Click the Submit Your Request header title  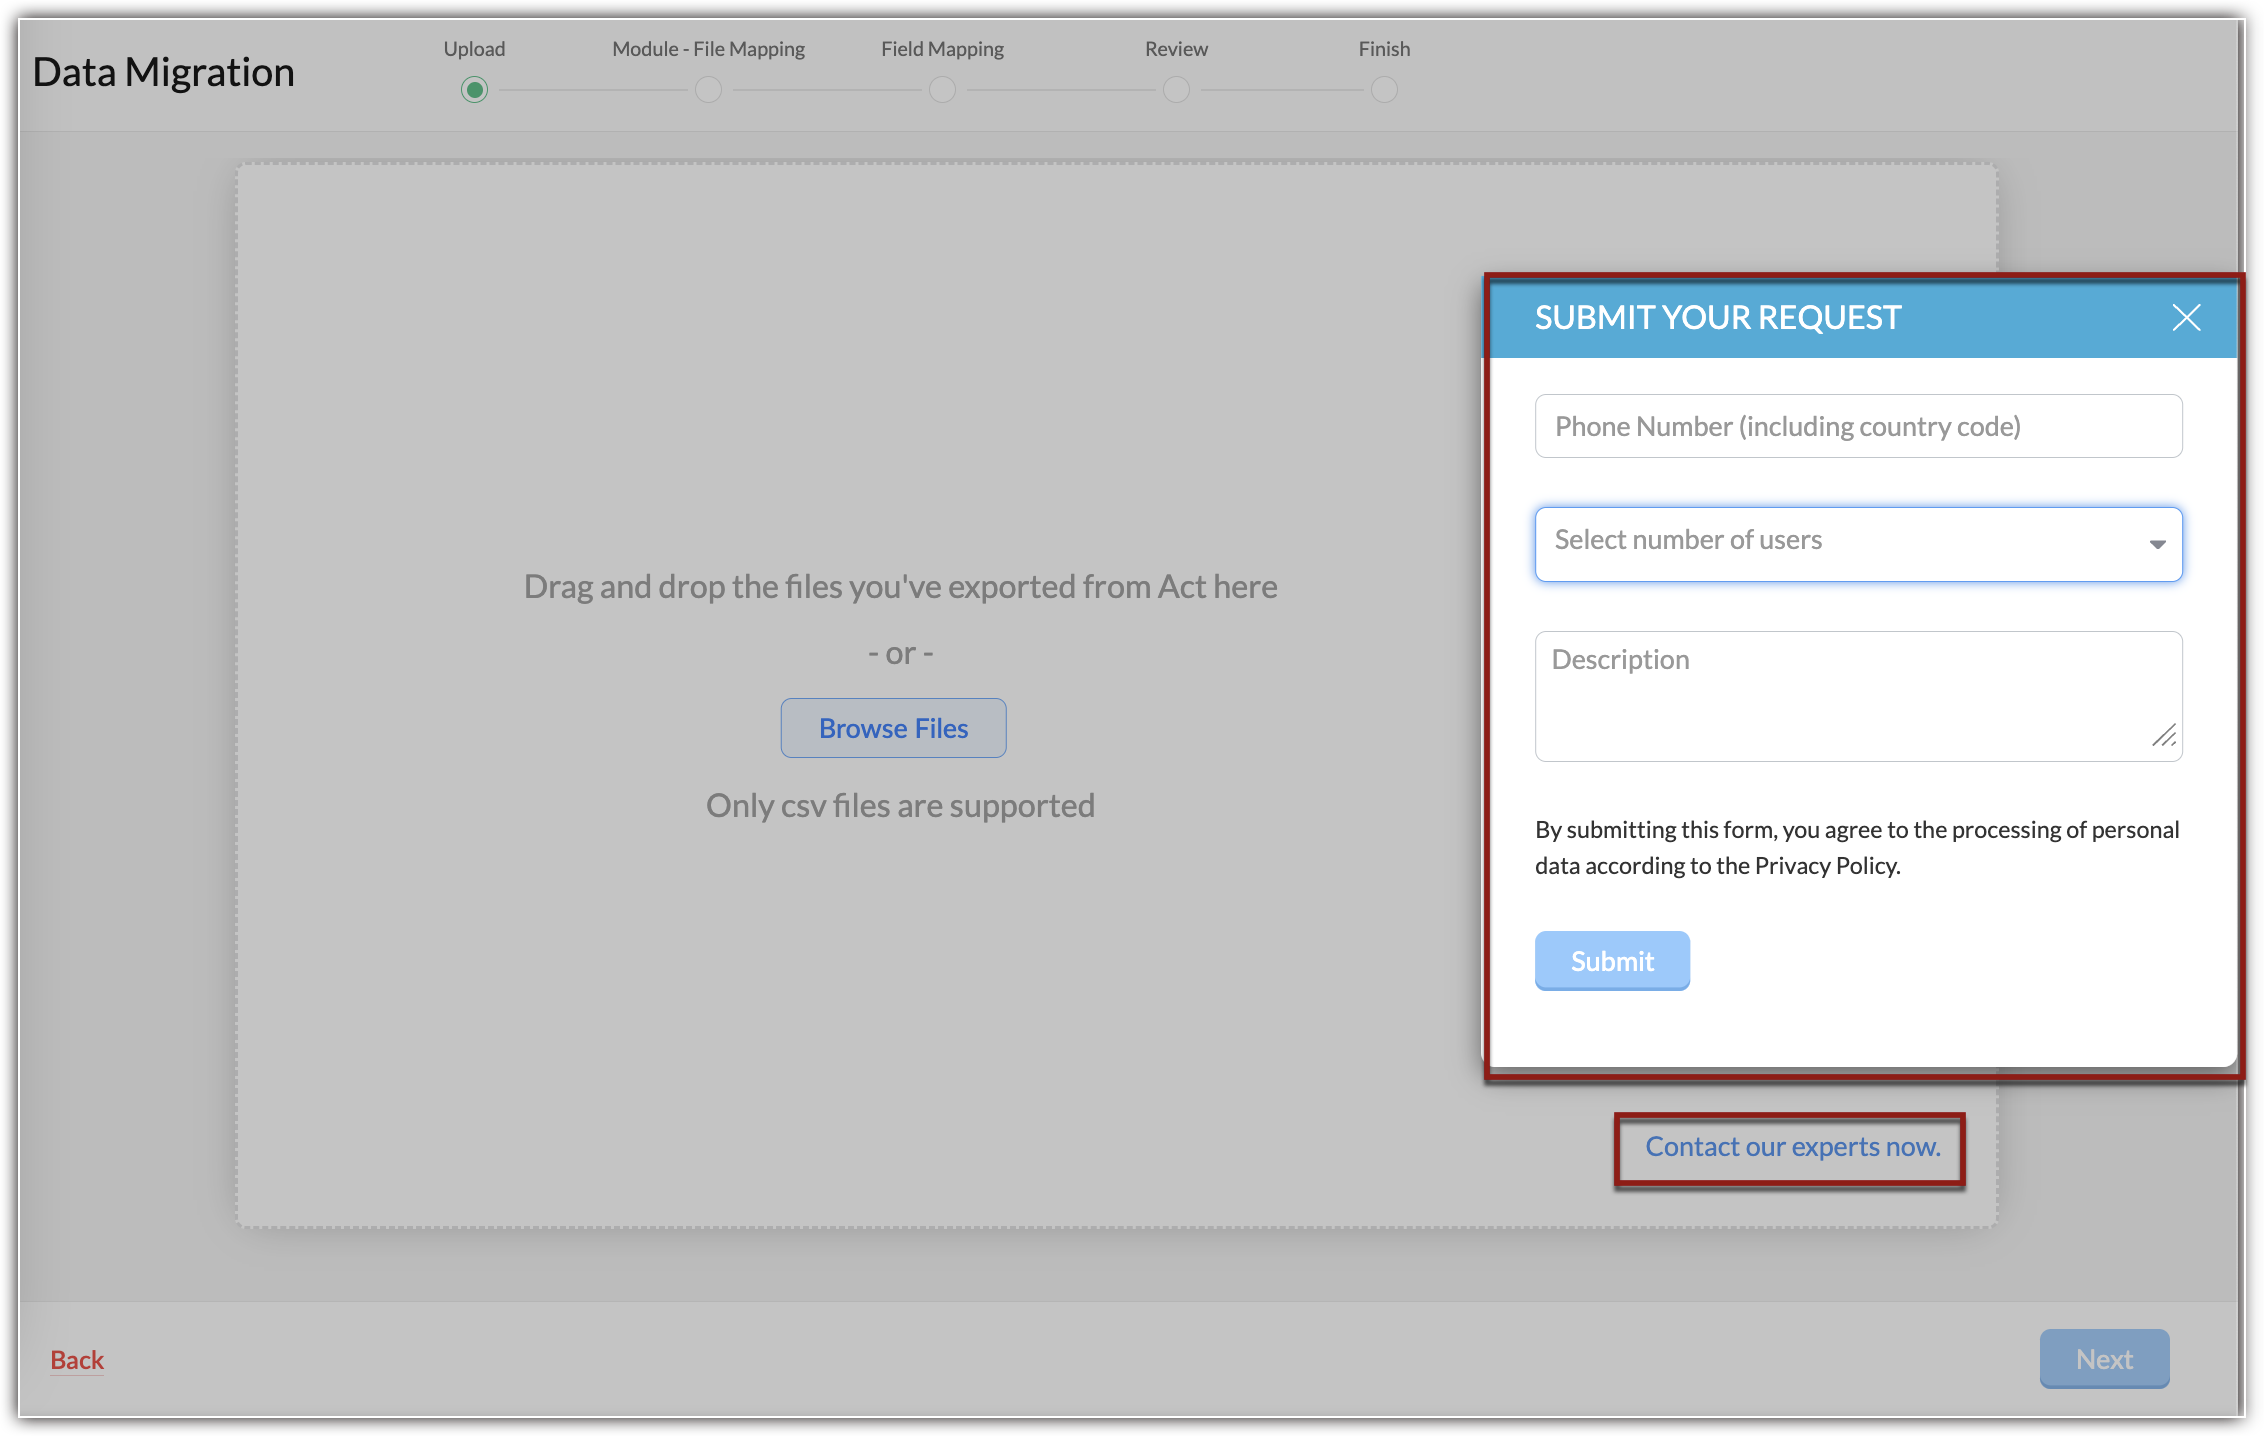(x=1717, y=318)
